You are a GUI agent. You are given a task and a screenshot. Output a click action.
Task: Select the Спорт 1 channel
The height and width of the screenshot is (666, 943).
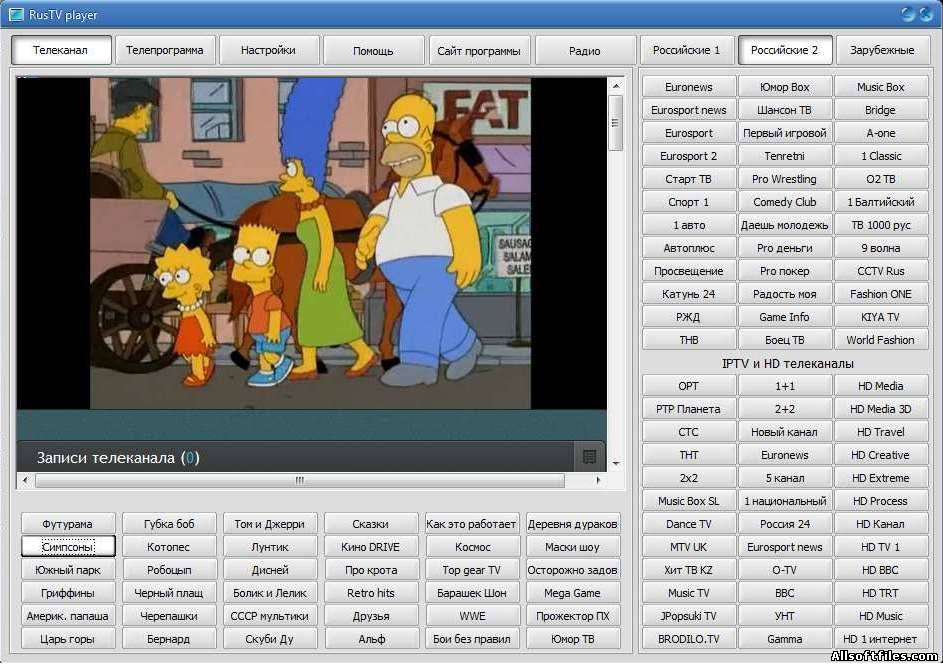pos(689,202)
